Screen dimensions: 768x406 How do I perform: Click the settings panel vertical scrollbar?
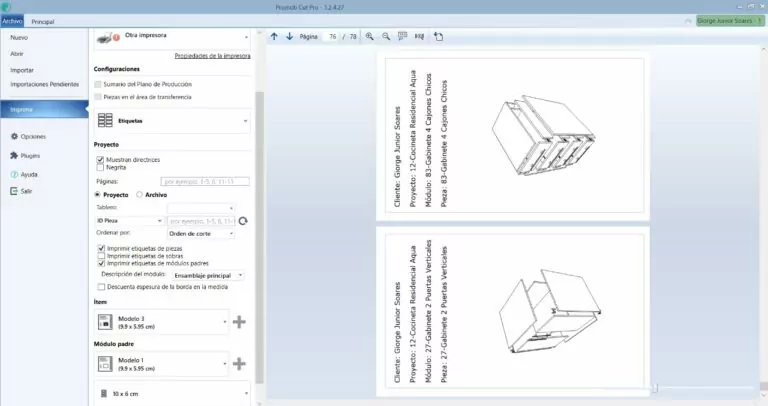tap(260, 238)
